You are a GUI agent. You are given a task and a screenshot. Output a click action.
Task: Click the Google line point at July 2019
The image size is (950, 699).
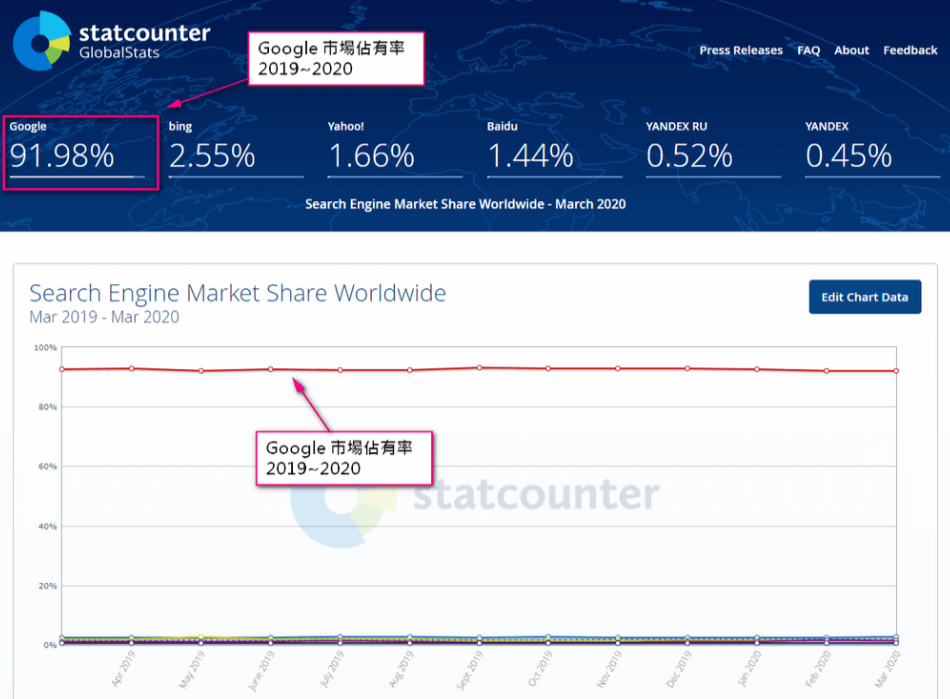(x=340, y=370)
